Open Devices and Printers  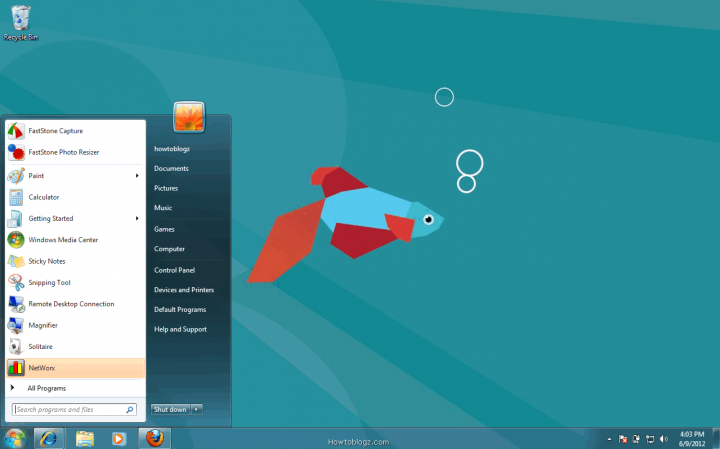pyautogui.click(x=183, y=290)
